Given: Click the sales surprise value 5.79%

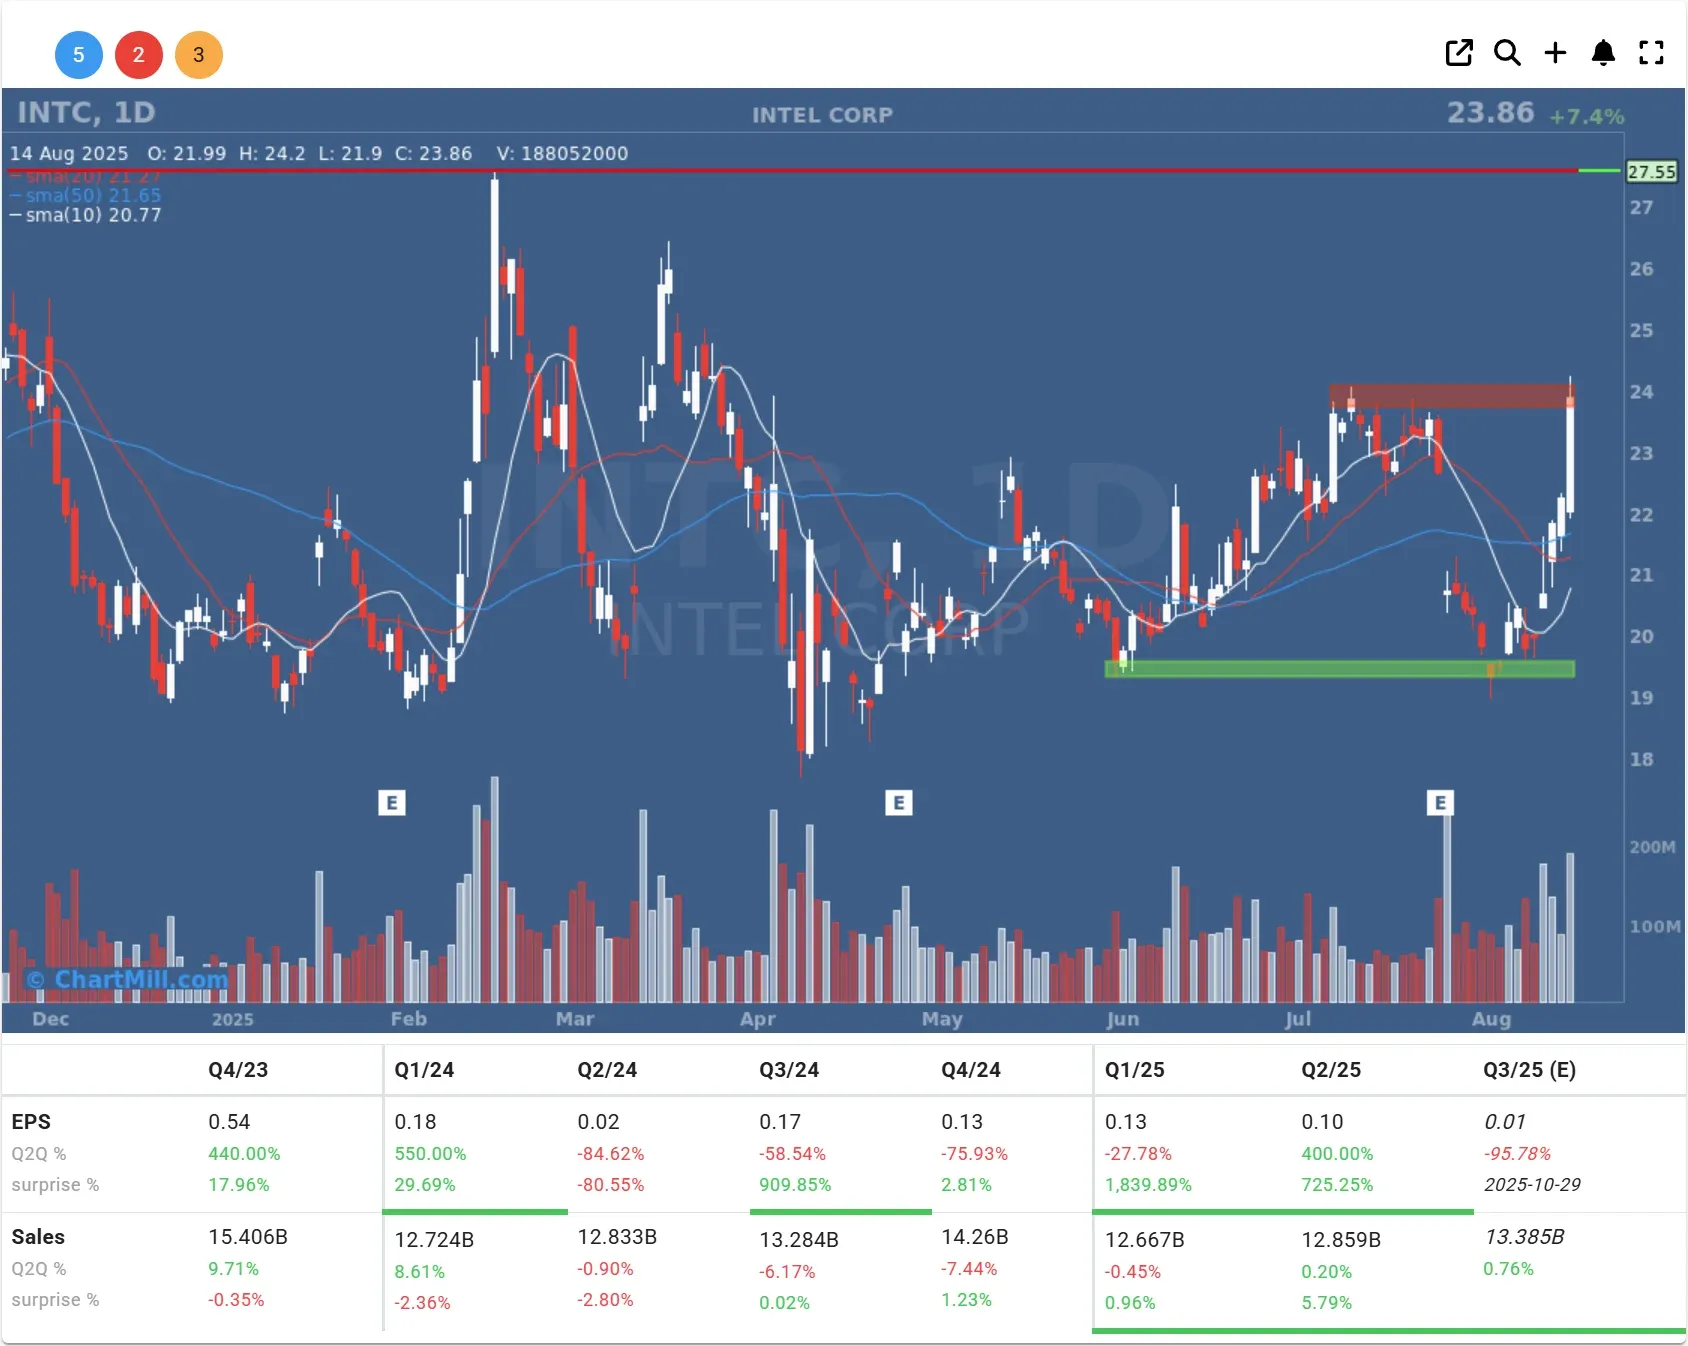Looking at the screenshot, I should pyautogui.click(x=1327, y=1302).
